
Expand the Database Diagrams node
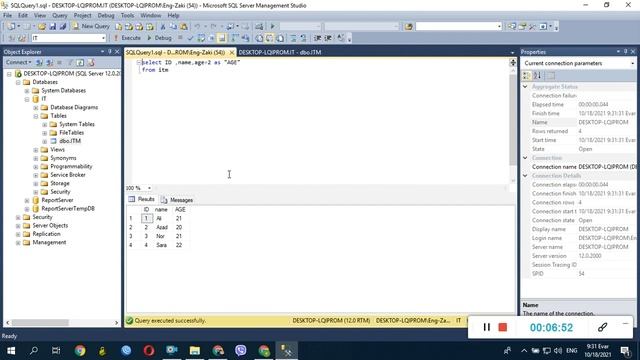(x=36, y=108)
